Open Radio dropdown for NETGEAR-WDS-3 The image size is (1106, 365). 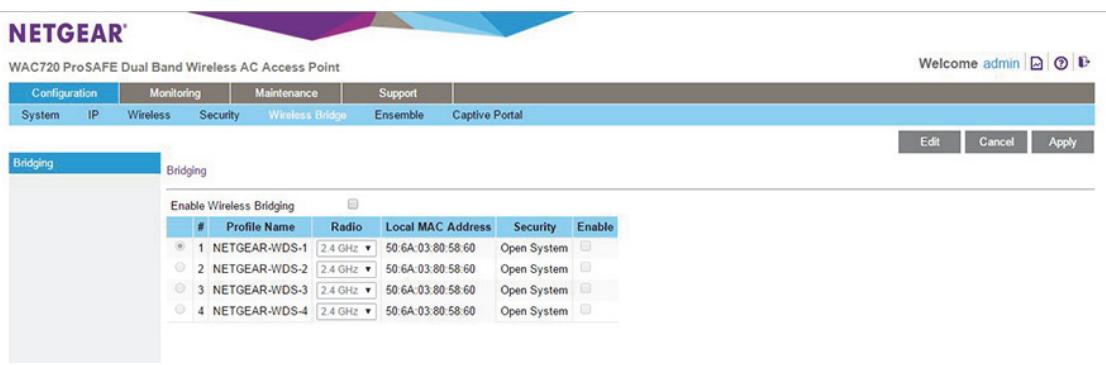pyautogui.click(x=346, y=290)
